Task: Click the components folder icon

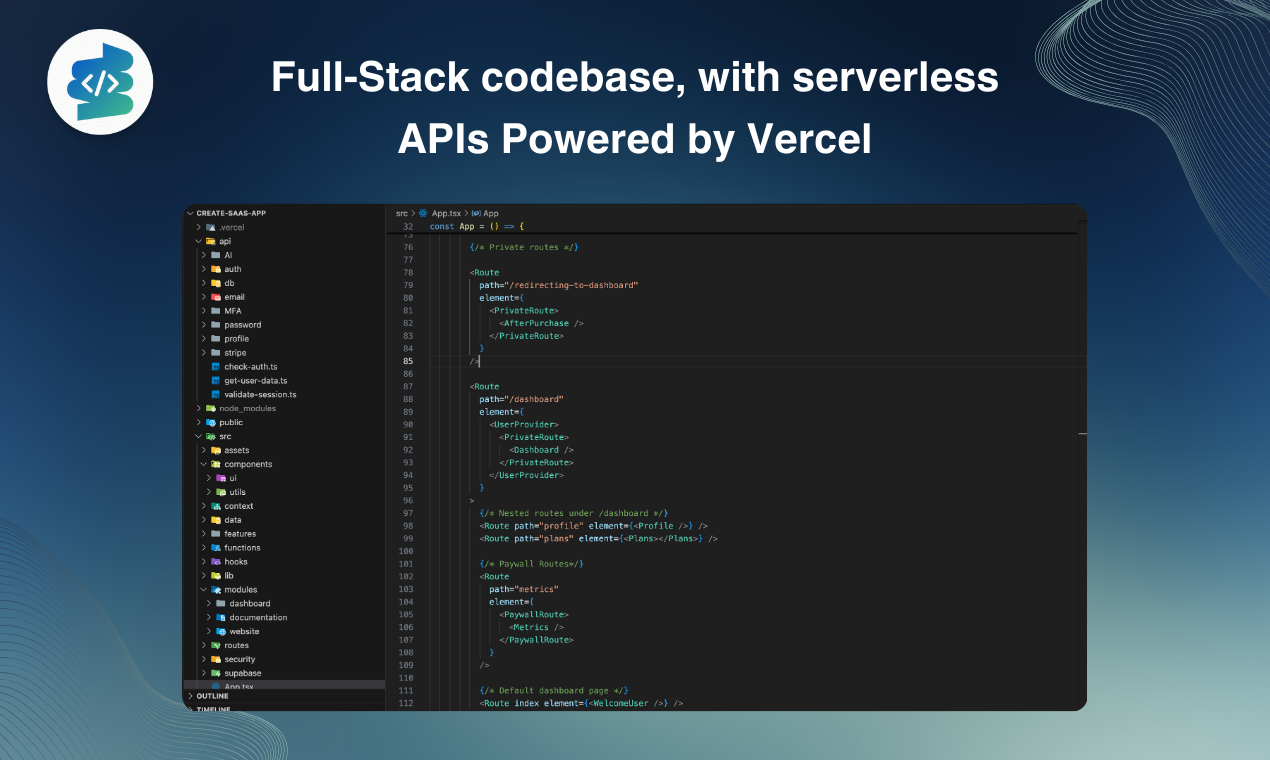Action: tap(216, 464)
